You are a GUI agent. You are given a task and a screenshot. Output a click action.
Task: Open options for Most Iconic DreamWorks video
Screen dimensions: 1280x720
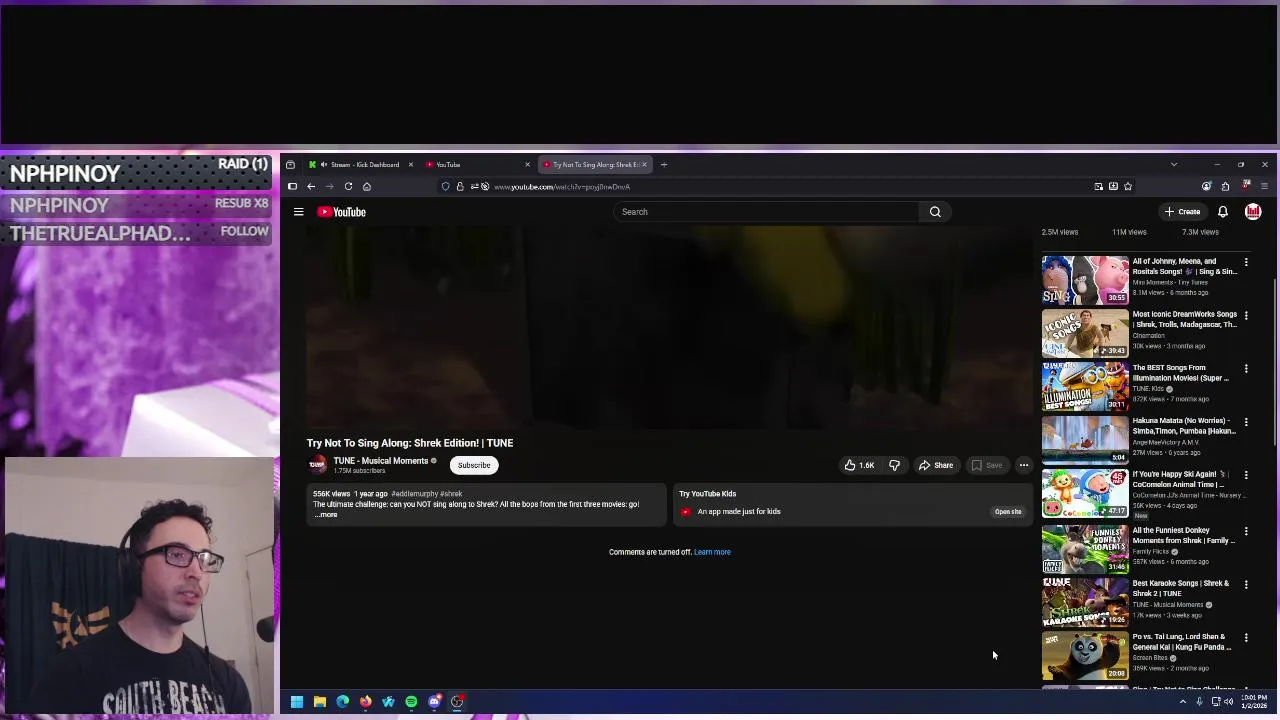tap(1246, 315)
